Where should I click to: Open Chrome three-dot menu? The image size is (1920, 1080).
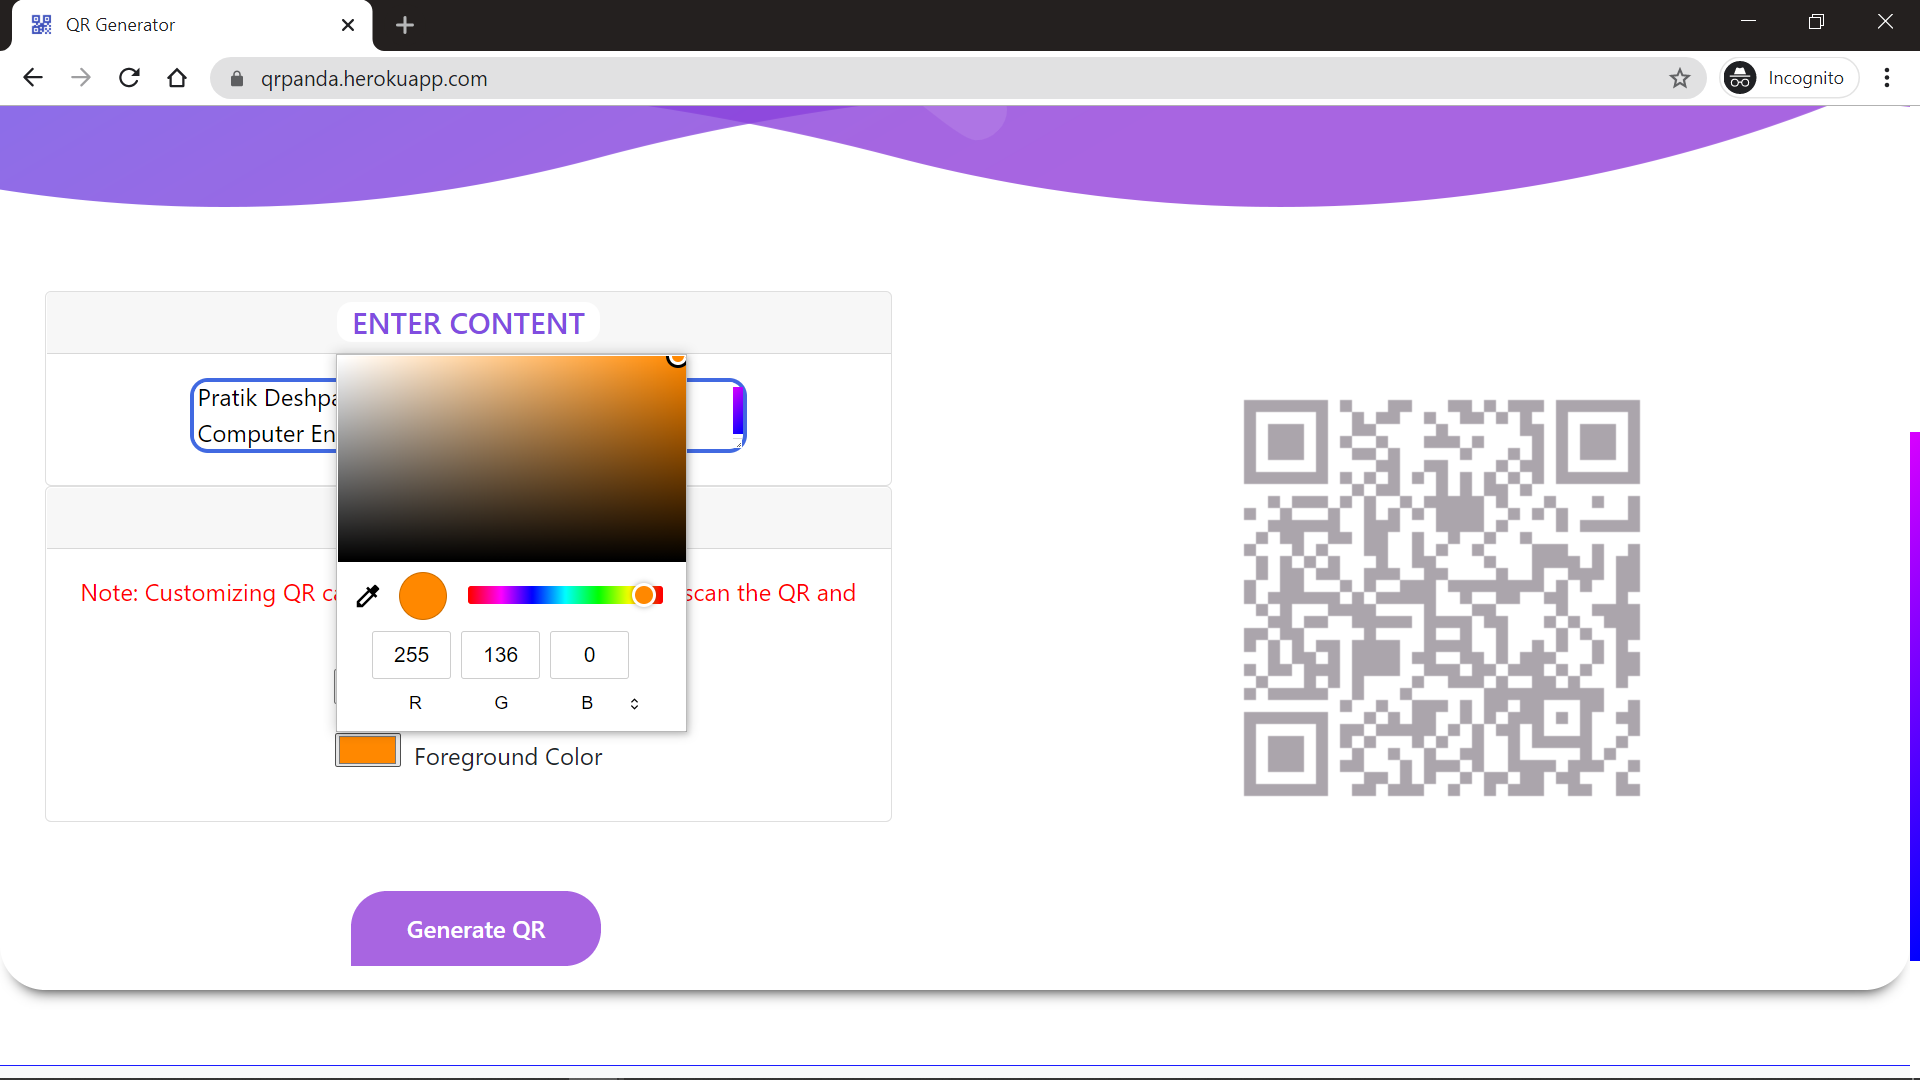tap(1887, 78)
